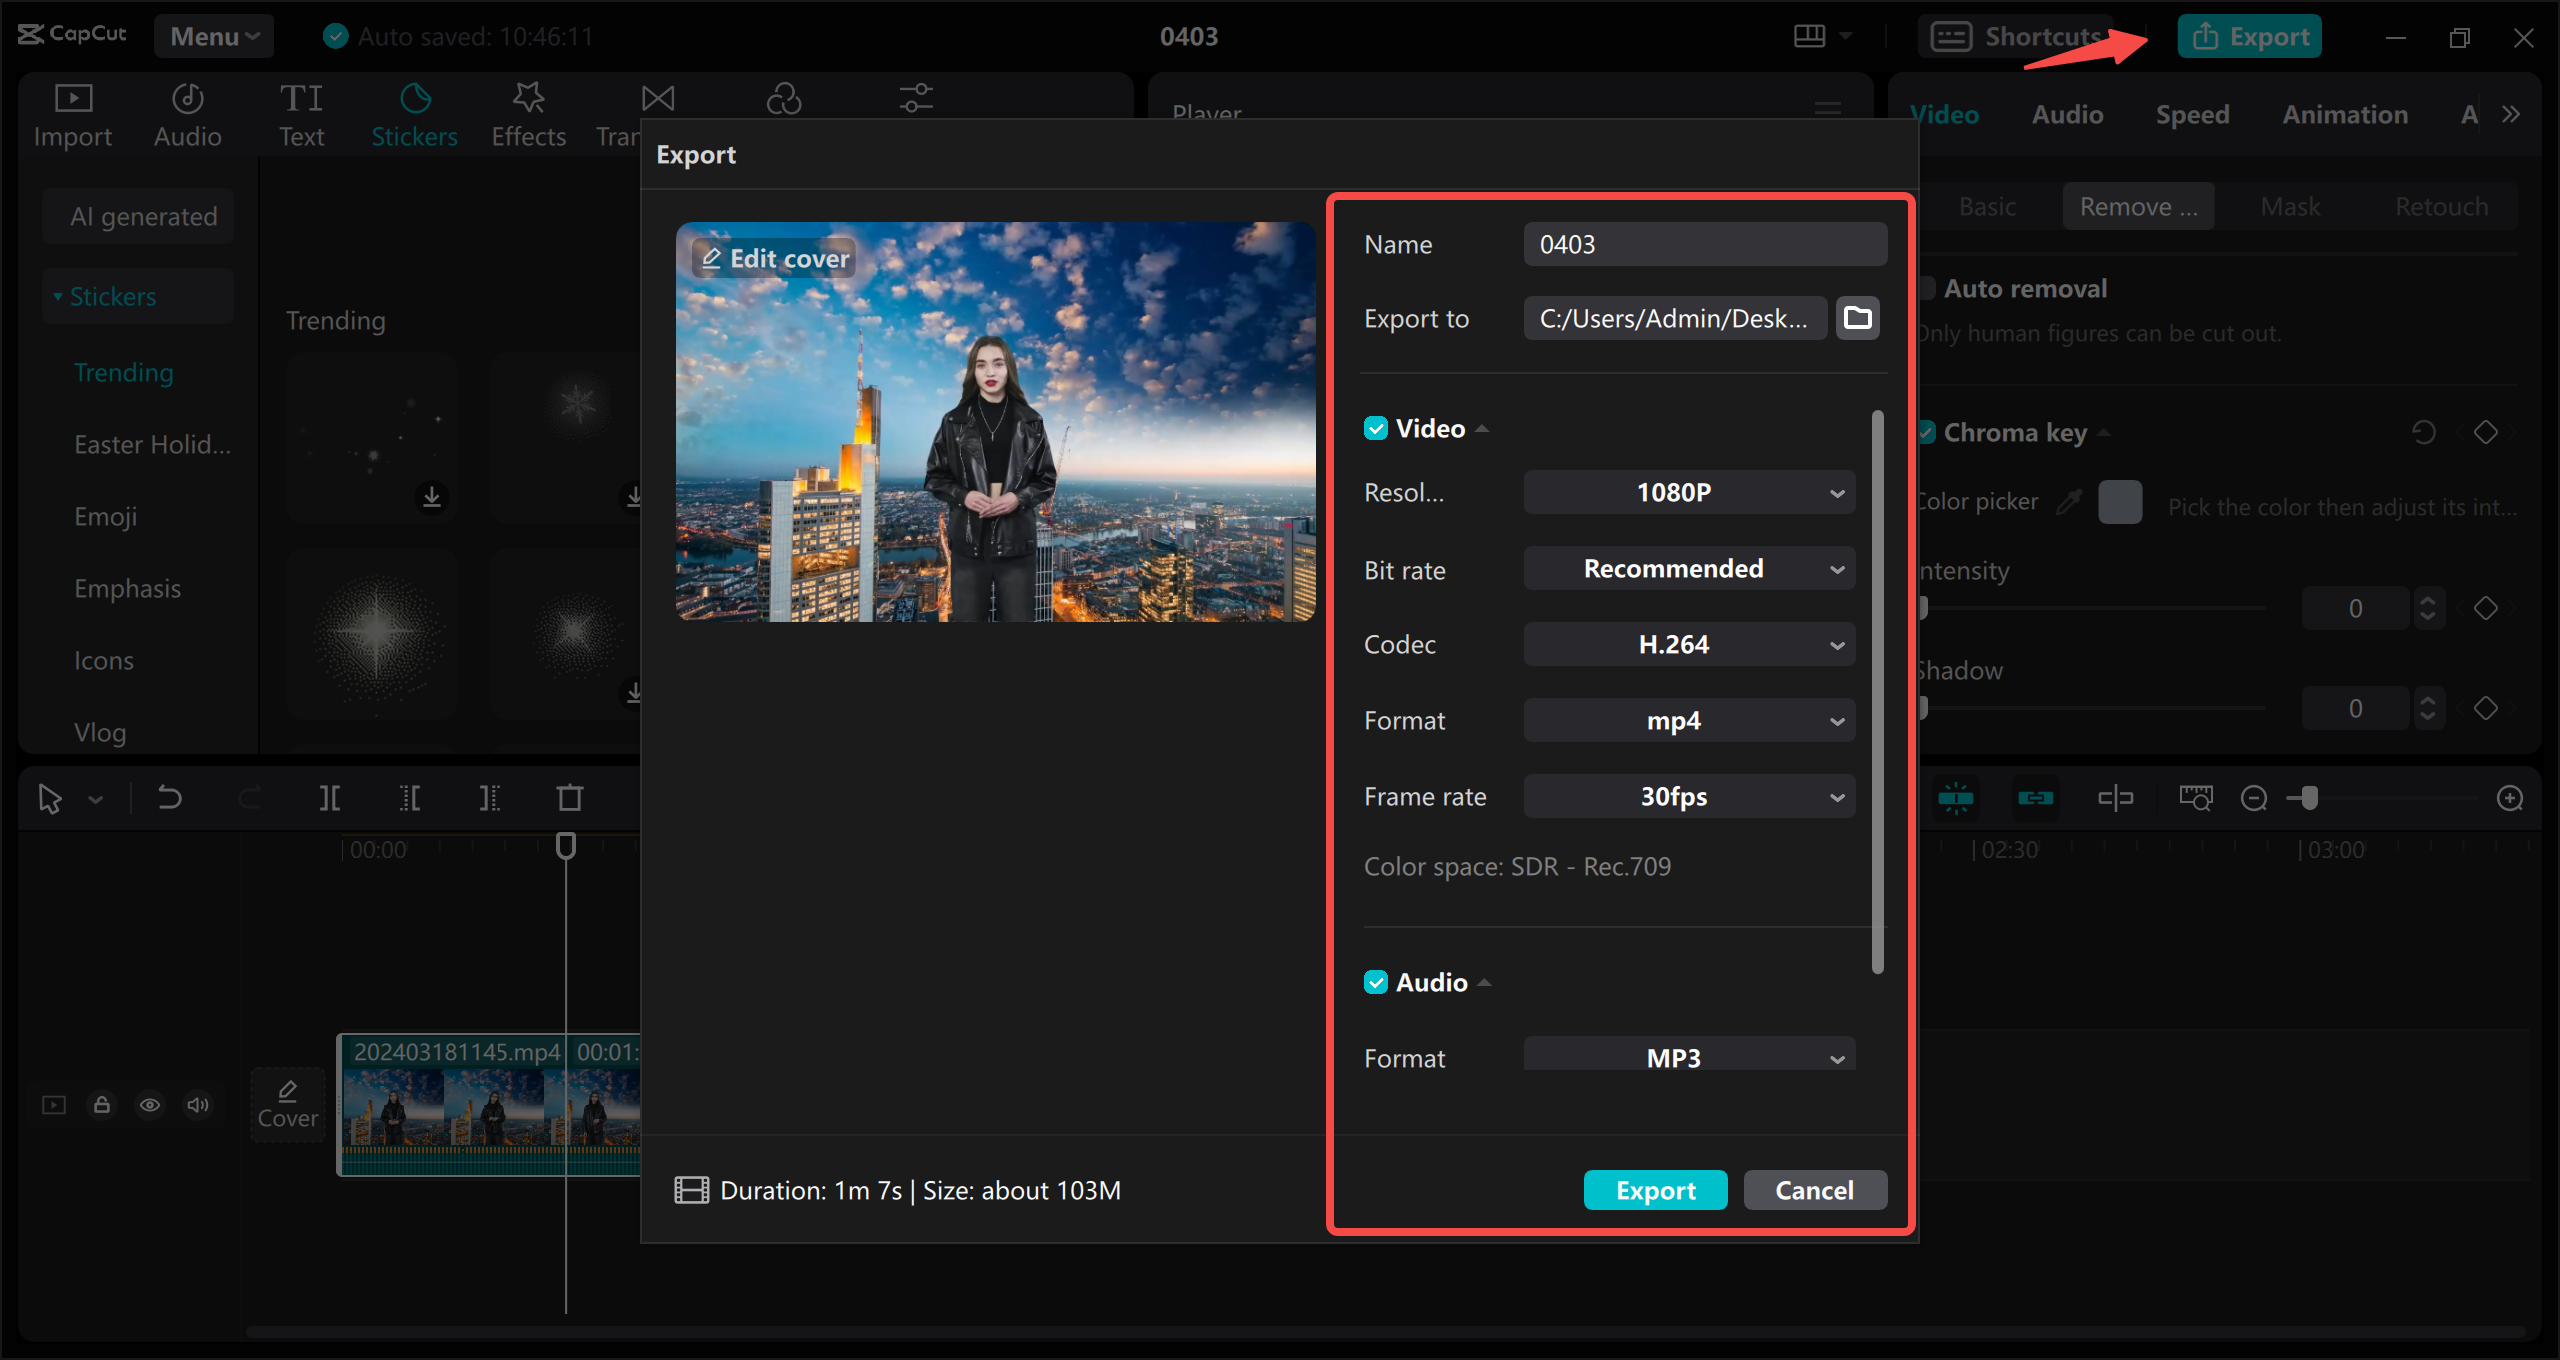Image resolution: width=2560 pixels, height=1360 pixels.
Task: Select the Stickers panel icon
Action: pyautogui.click(x=414, y=112)
